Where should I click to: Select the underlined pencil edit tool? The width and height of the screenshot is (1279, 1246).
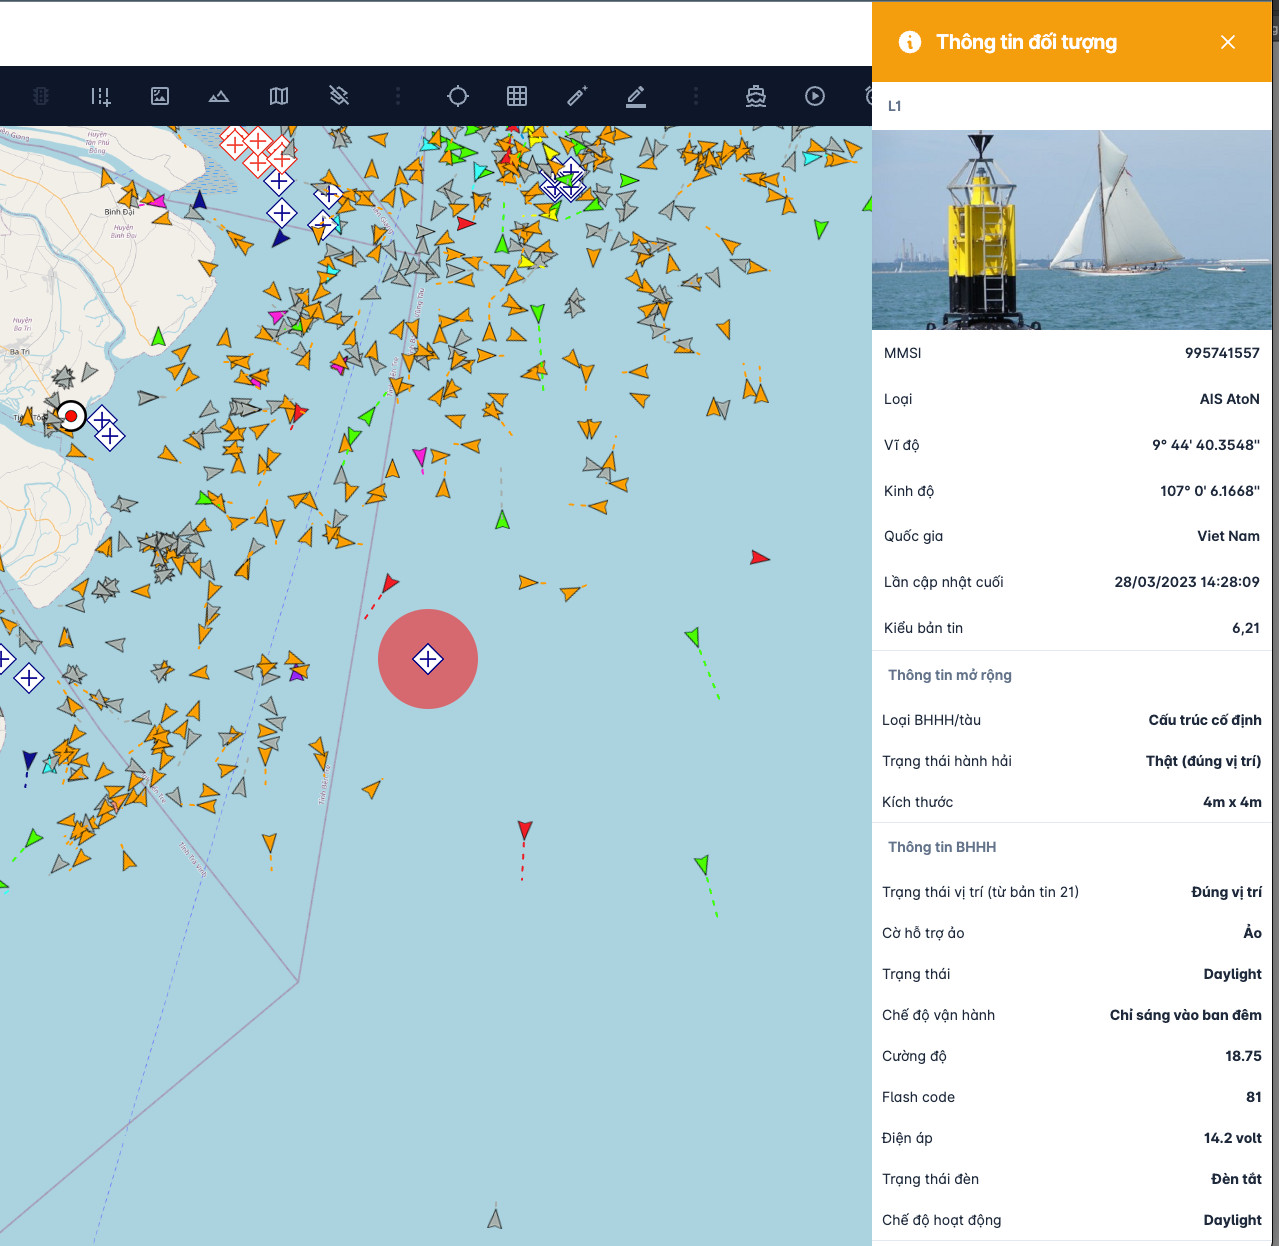click(636, 96)
